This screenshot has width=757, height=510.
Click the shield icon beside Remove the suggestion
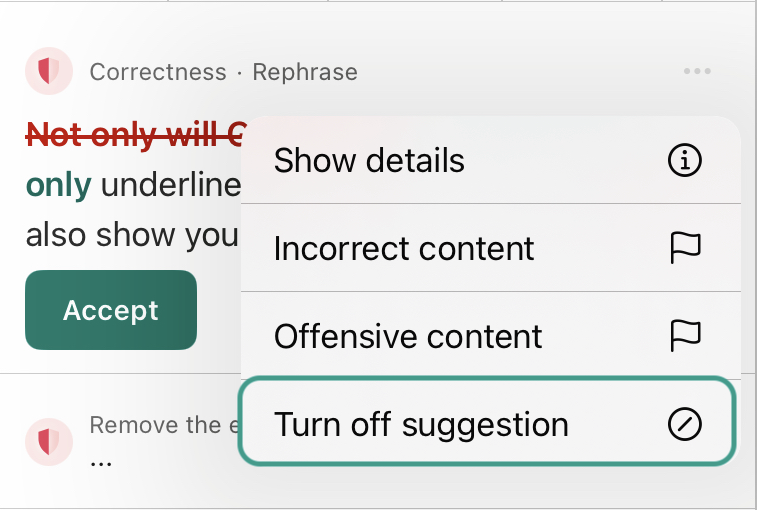point(49,442)
